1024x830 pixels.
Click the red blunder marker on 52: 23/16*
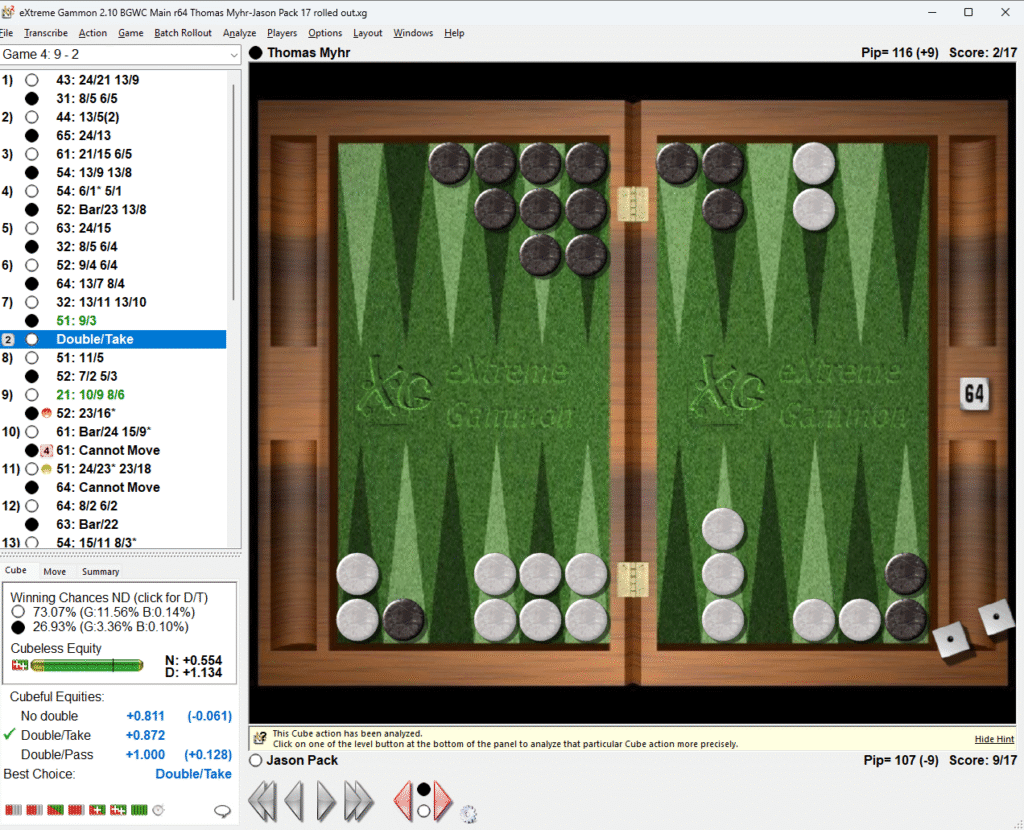[46, 413]
